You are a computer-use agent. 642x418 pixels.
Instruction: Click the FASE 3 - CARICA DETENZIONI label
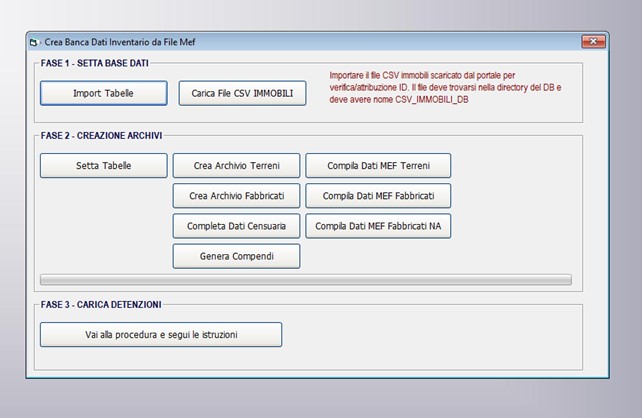pos(101,305)
